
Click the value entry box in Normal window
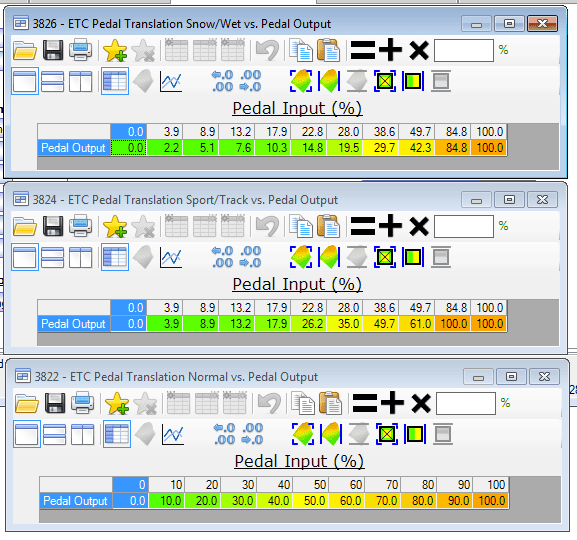click(466, 403)
